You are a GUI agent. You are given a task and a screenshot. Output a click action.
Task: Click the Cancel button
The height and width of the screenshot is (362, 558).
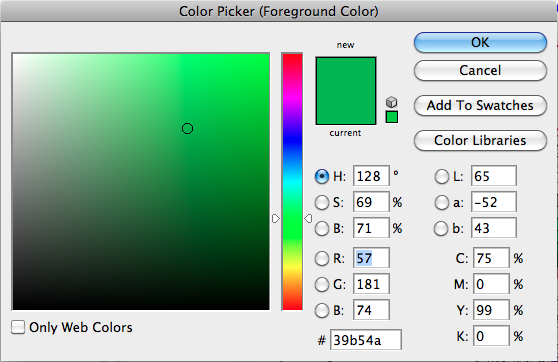(x=480, y=70)
